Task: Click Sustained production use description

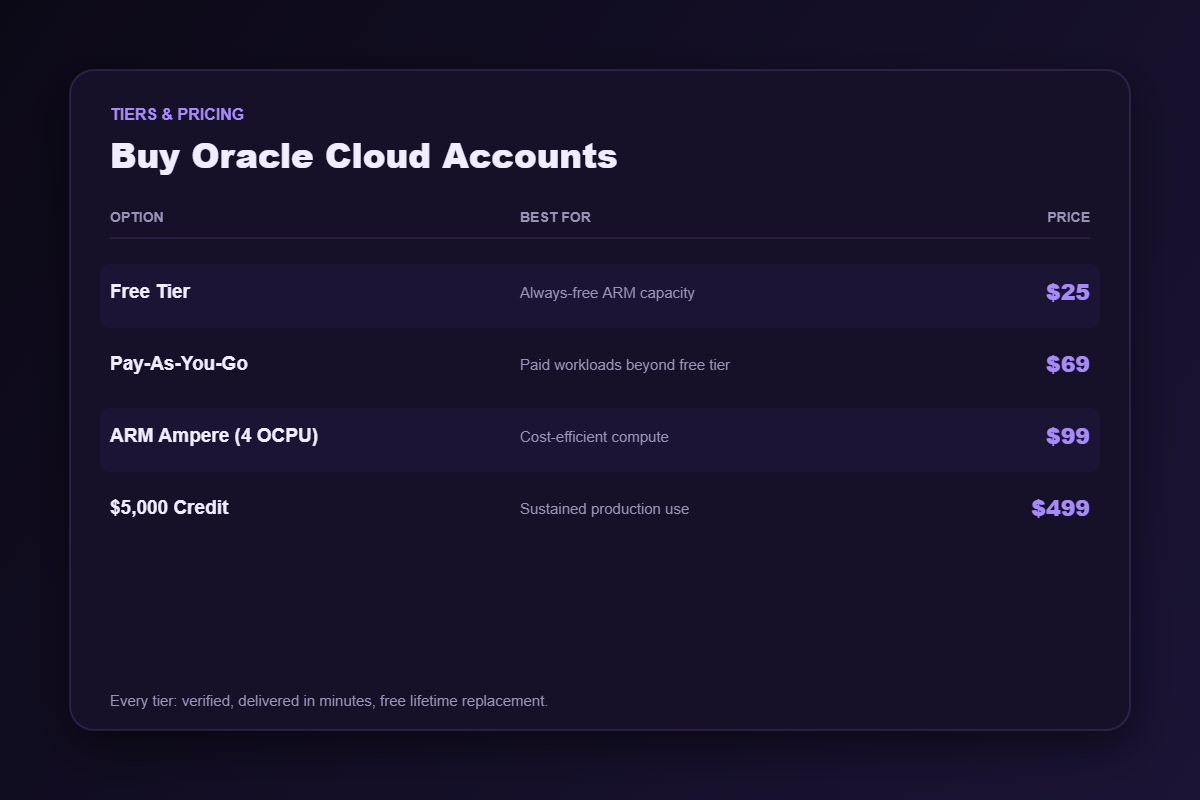Action: 604,509
